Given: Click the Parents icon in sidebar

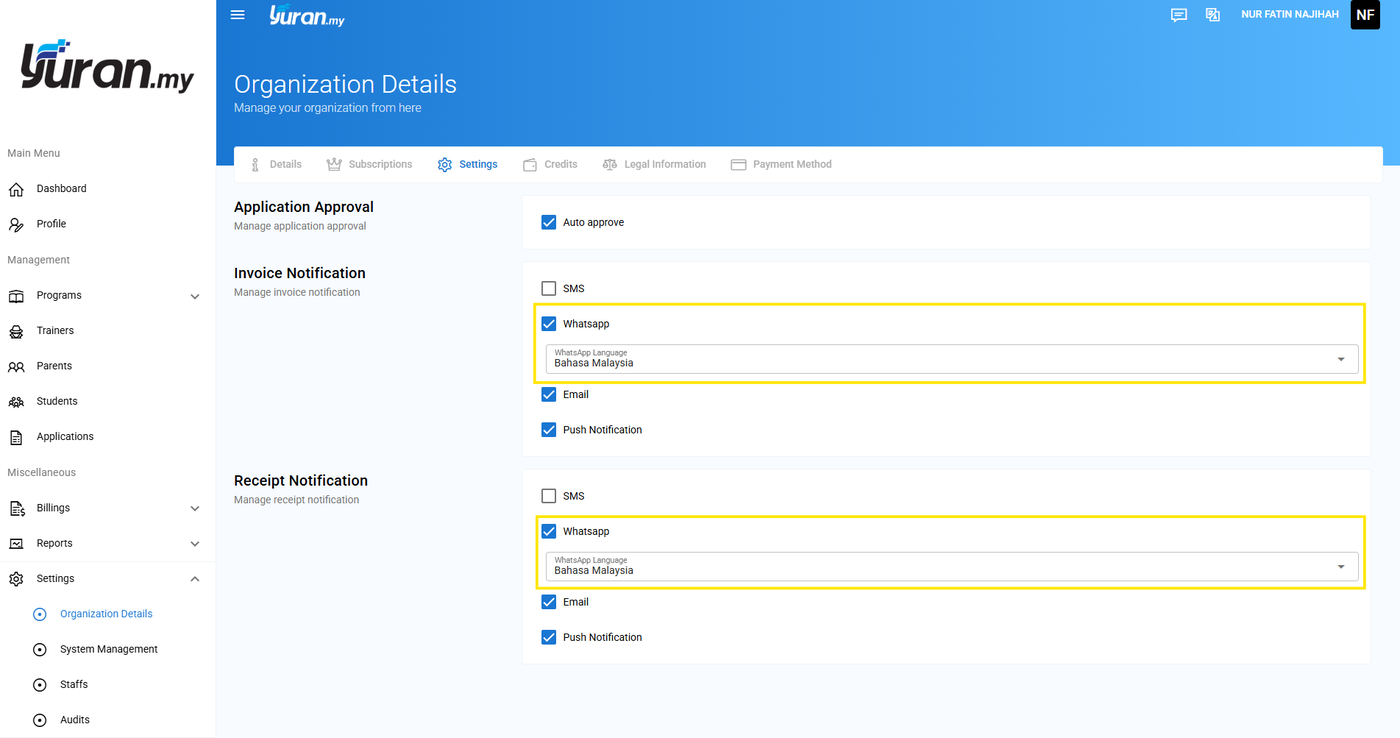Looking at the screenshot, I should pyautogui.click(x=16, y=366).
